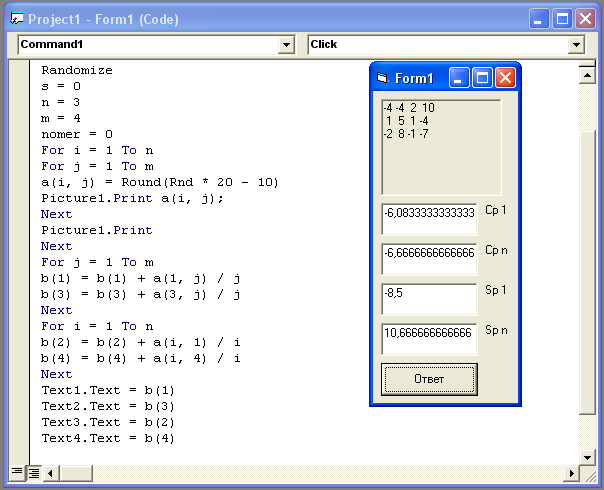
Task: Click the Sp n label in Form1
Action: tap(496, 330)
